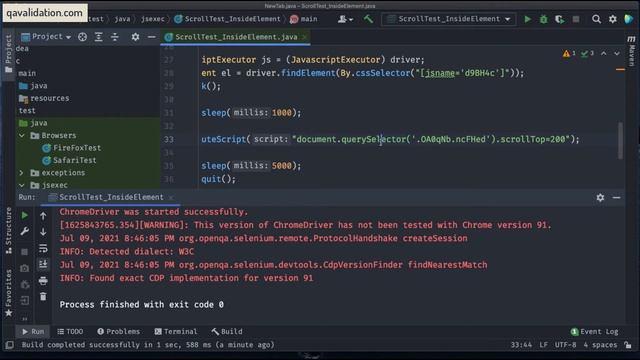The image size is (640, 360).
Task: Toggle read-only lock icon in status bar
Action: pos(628,345)
